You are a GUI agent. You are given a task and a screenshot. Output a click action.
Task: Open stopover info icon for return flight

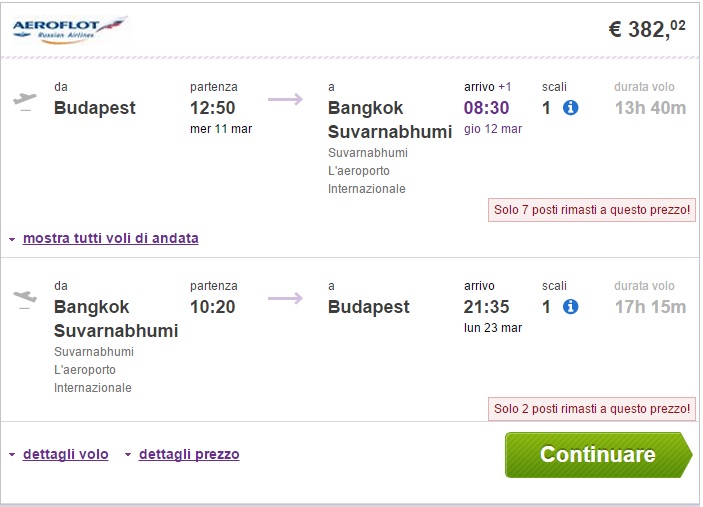click(x=571, y=307)
